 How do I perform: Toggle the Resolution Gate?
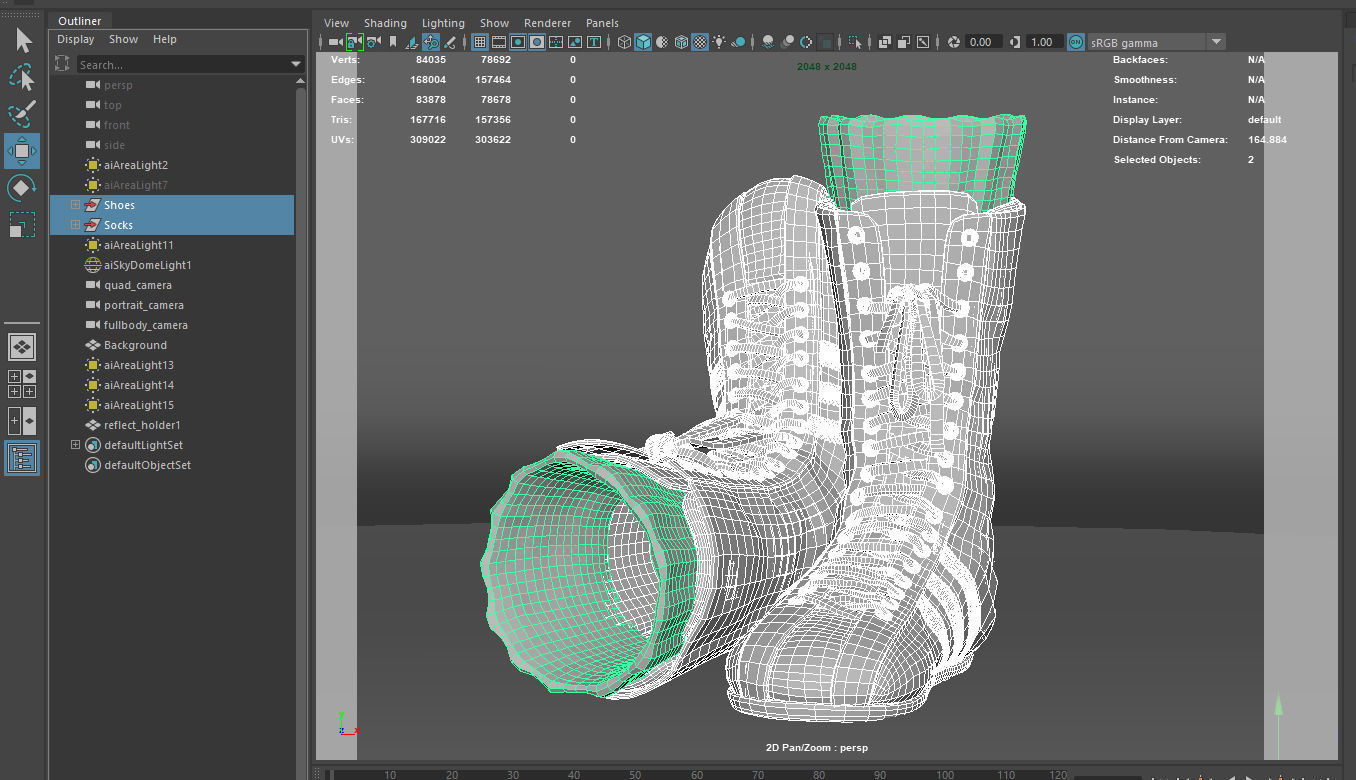(518, 42)
